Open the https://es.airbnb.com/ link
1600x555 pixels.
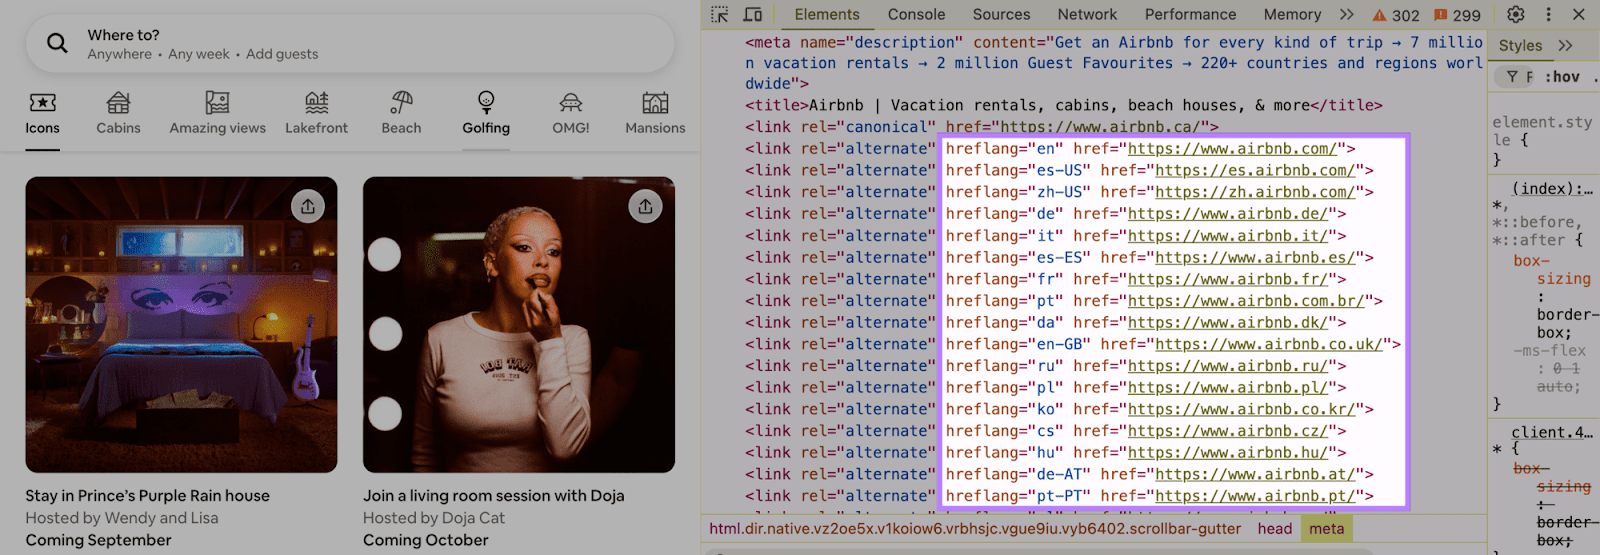pyautogui.click(x=1255, y=170)
